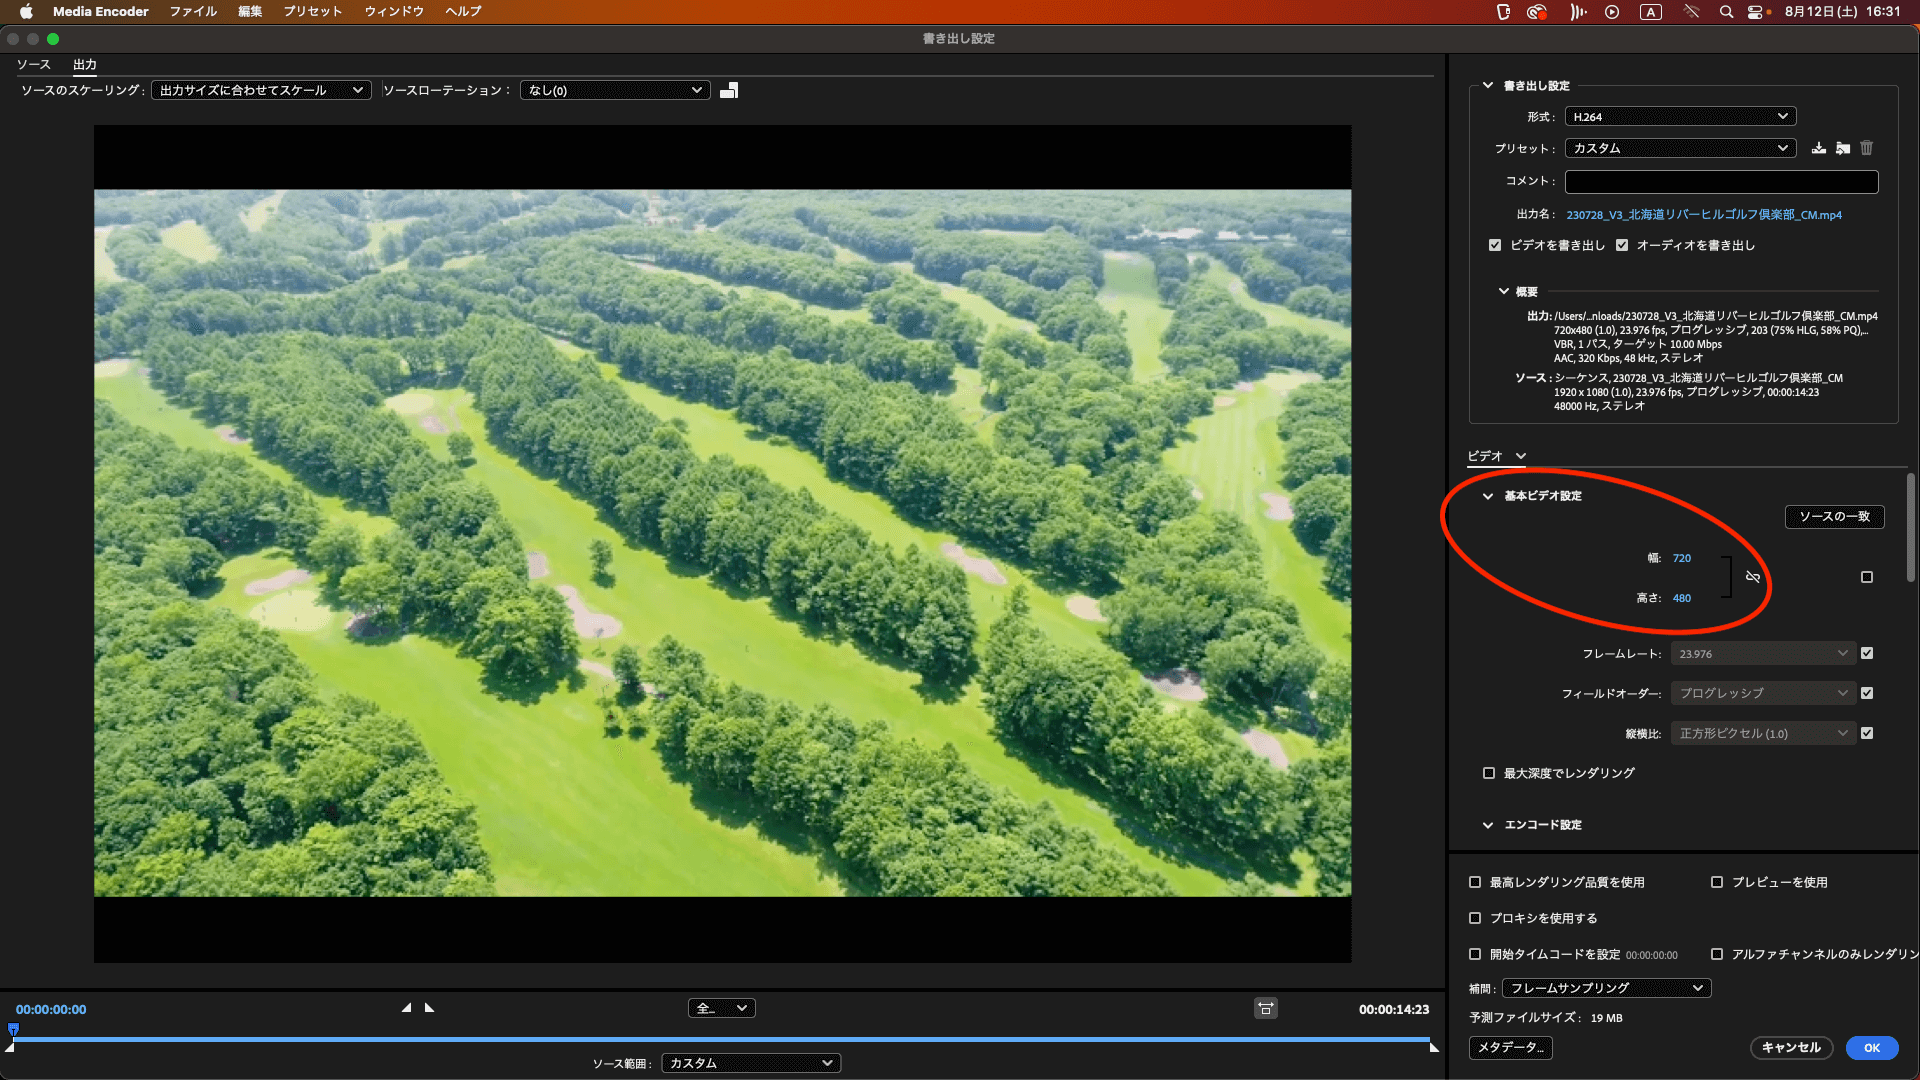This screenshot has height=1080, width=1920.
Task: Enable render at maximum depth checkbox
Action: [x=1489, y=773]
